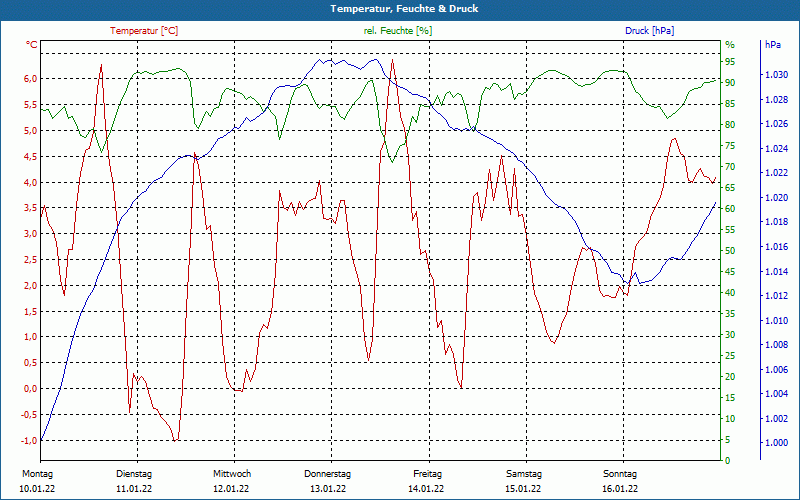Click the 1.012 pressure axis value
This screenshot has height=500, width=800.
(x=777, y=296)
